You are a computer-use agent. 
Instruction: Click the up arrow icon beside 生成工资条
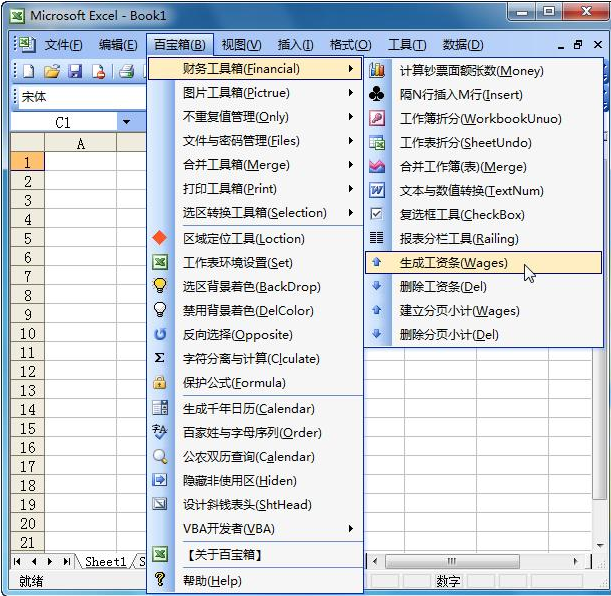(376, 262)
